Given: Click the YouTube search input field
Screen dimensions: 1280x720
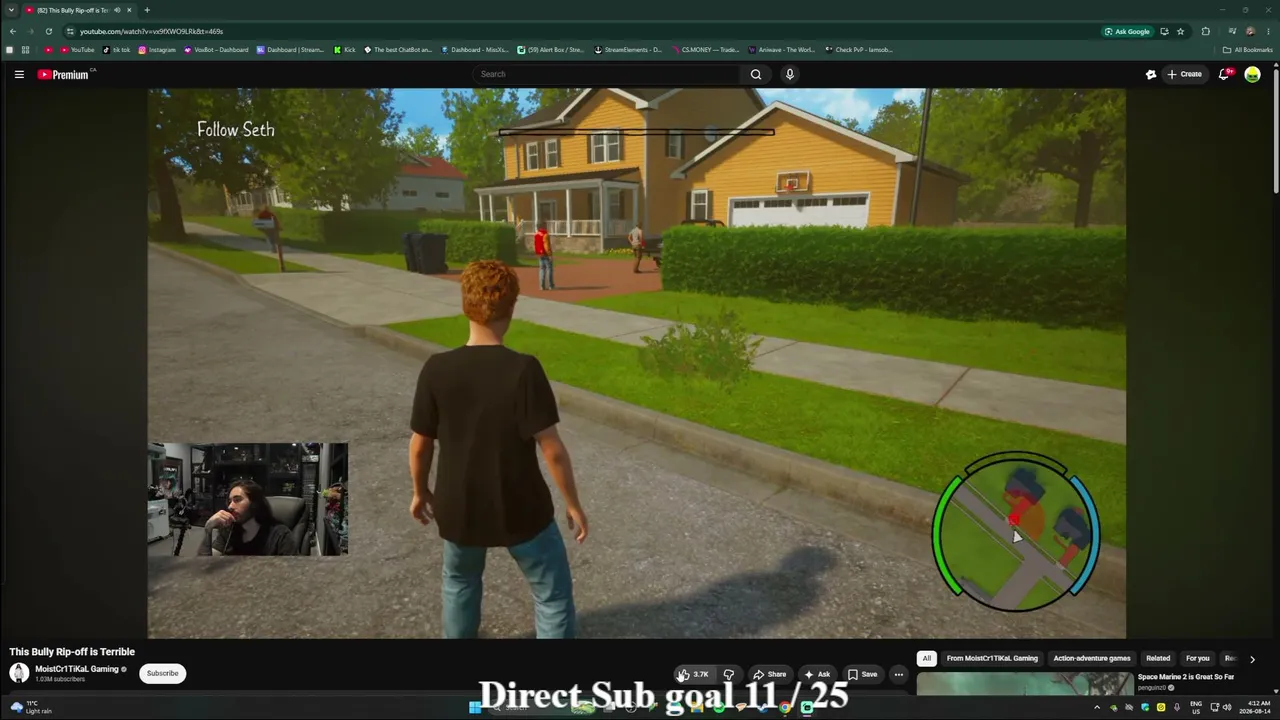Looking at the screenshot, I should tap(606, 74).
